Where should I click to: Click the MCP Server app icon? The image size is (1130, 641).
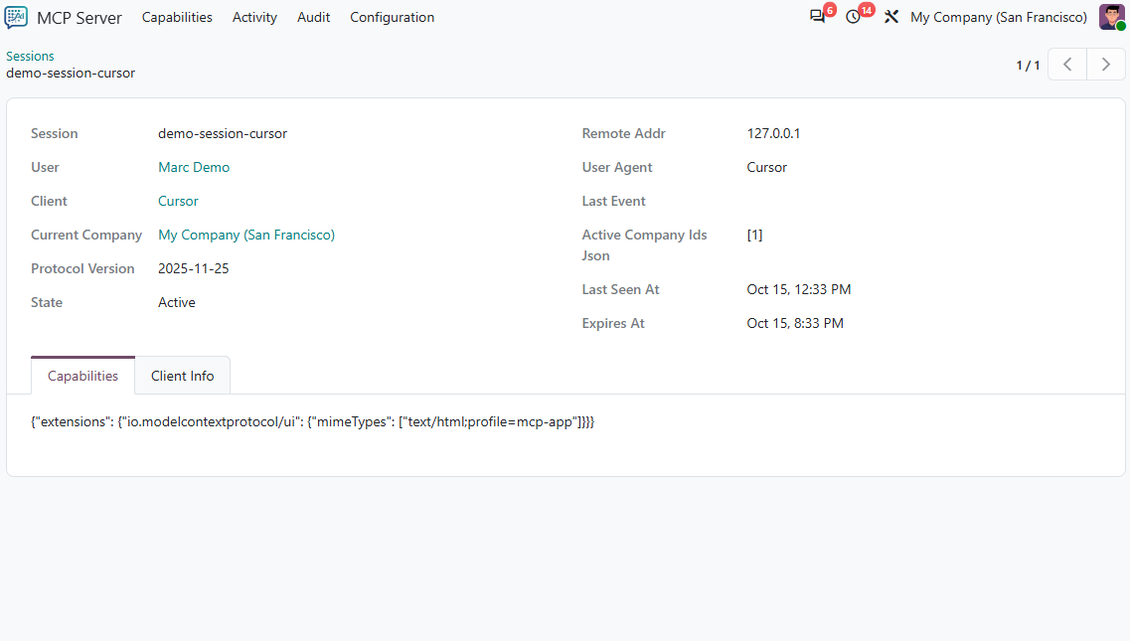(16, 17)
